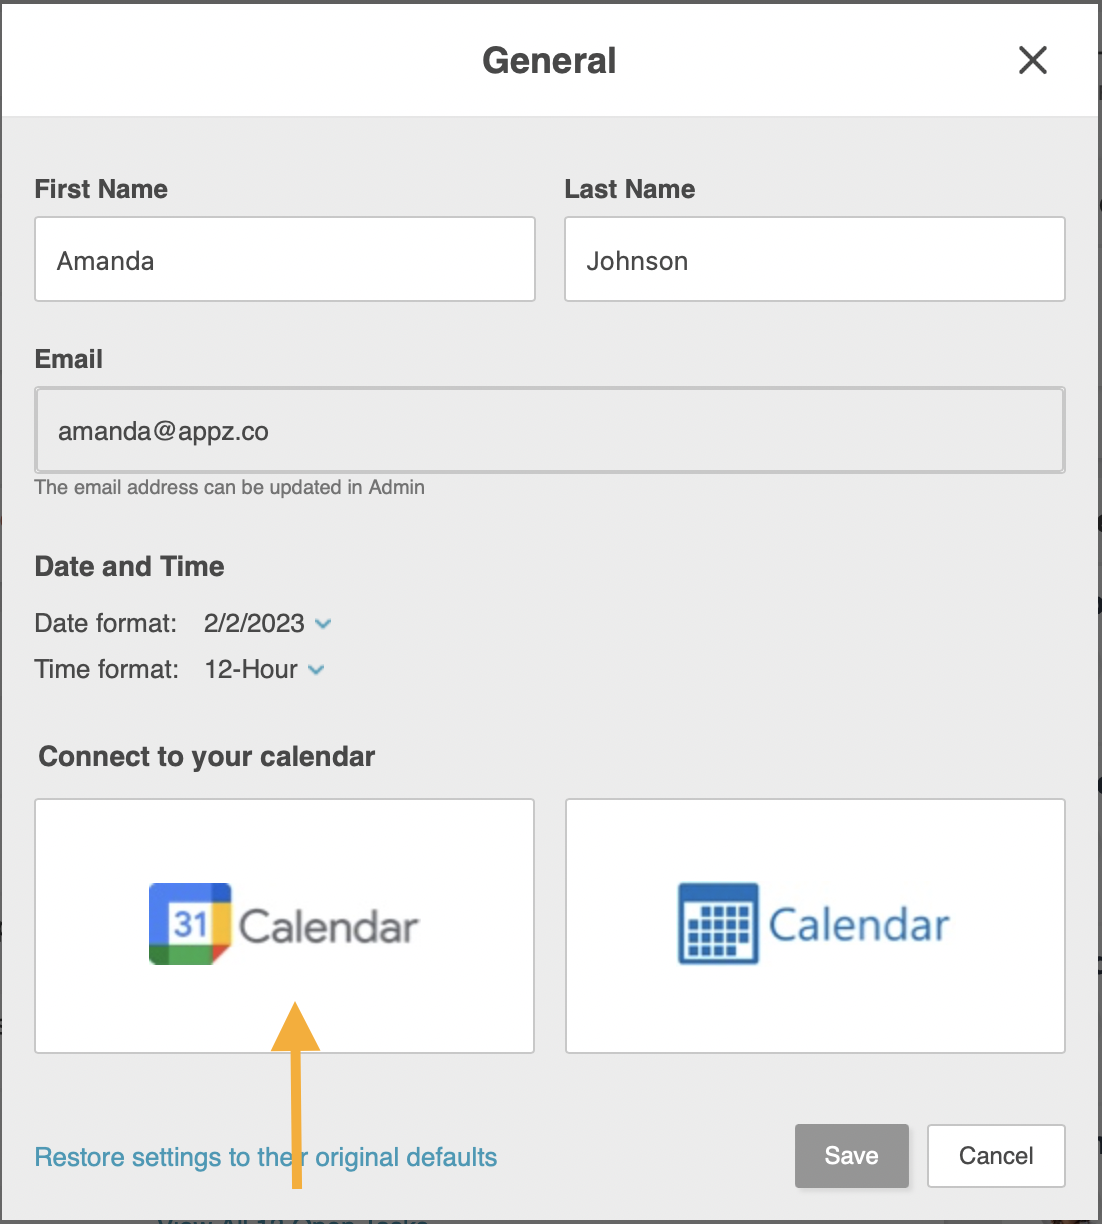The height and width of the screenshot is (1224, 1102).
Task: Restore settings to their original defaults
Action: [x=265, y=1157]
